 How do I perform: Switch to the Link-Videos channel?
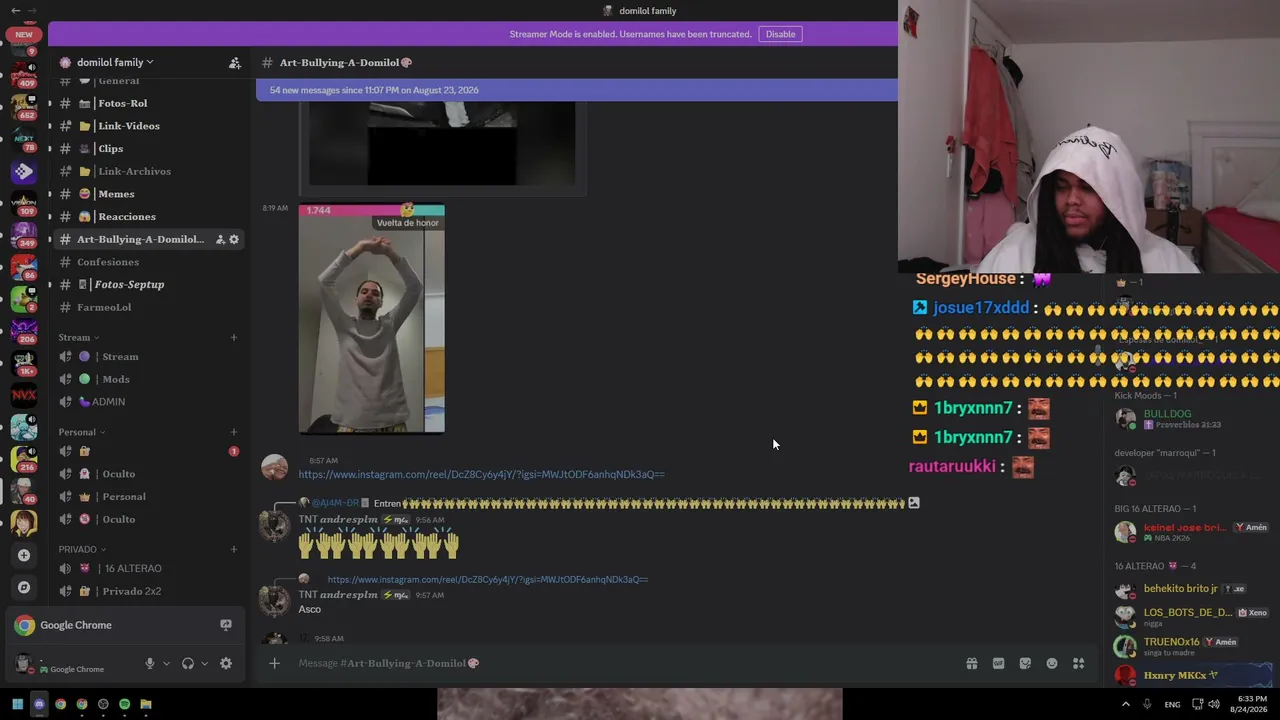147,126
